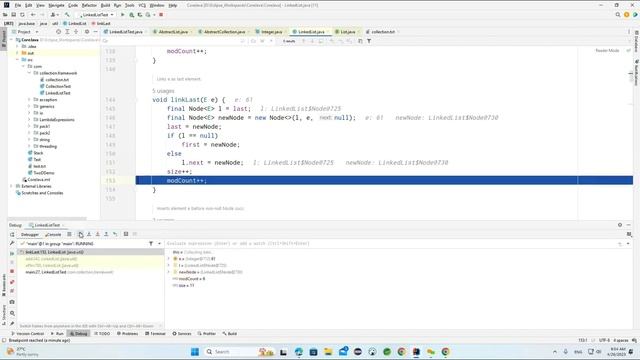Open the Version Control tool window button
The width and height of the screenshot is (640, 360).
[x=27, y=333]
